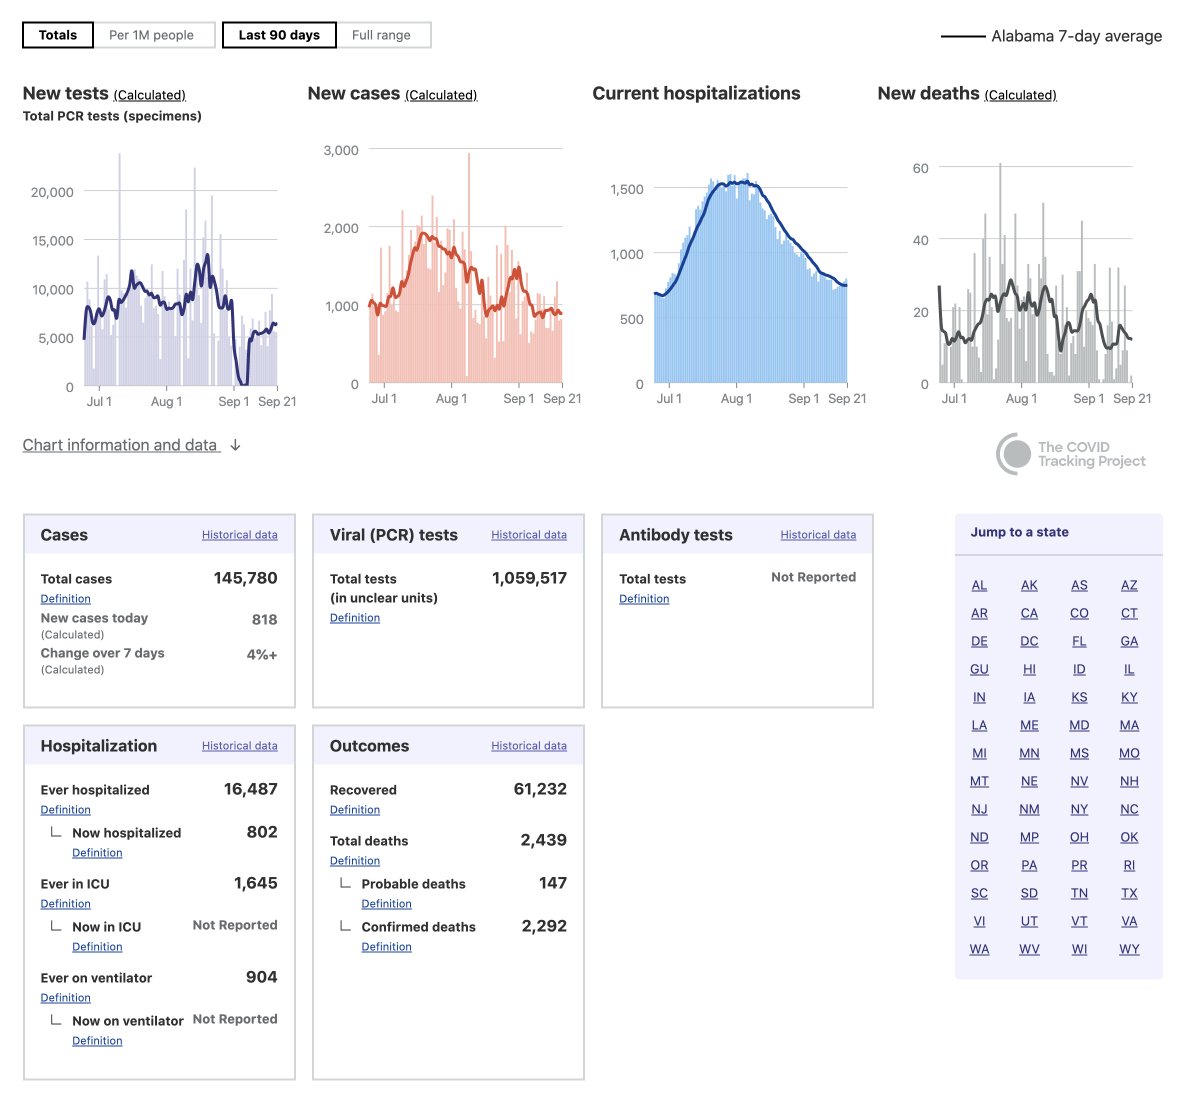The width and height of the screenshot is (1200, 1101).
Task: Switch to Per 1M people view
Action: (x=152, y=35)
